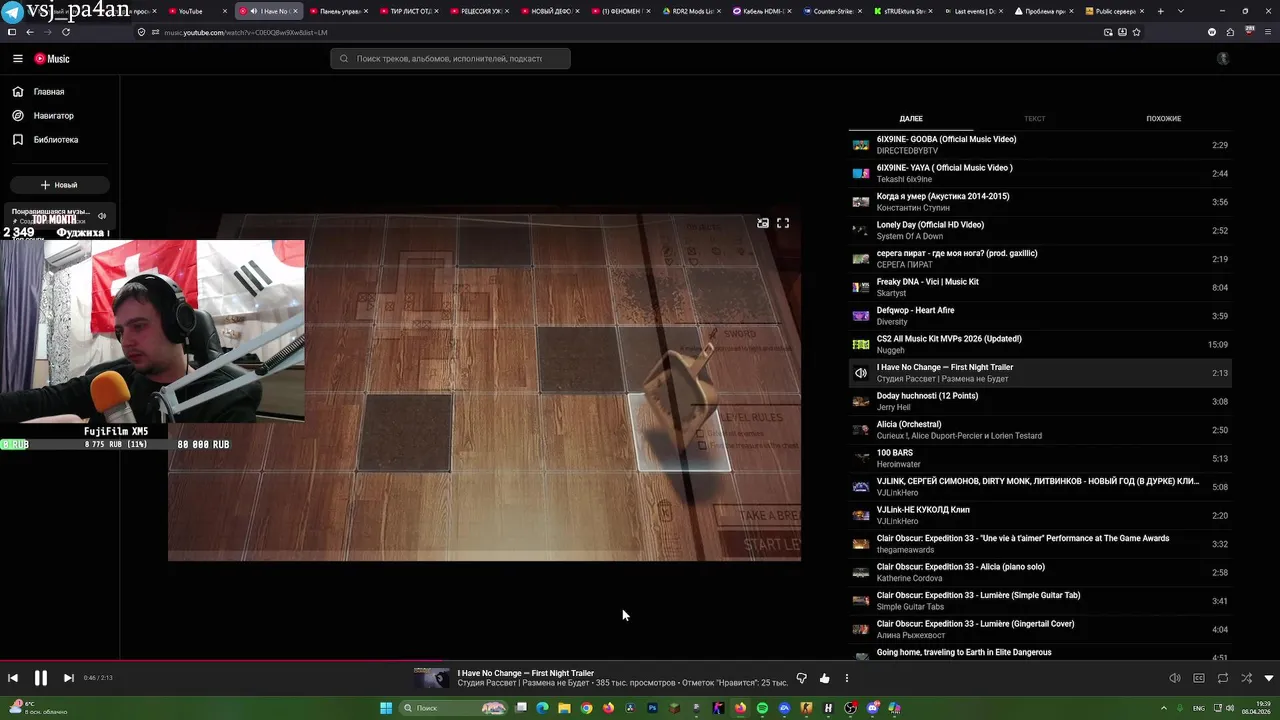Viewport: 1280px width, 720px height.
Task: Open the YouTube Music hamburger menu
Action: [17, 59]
